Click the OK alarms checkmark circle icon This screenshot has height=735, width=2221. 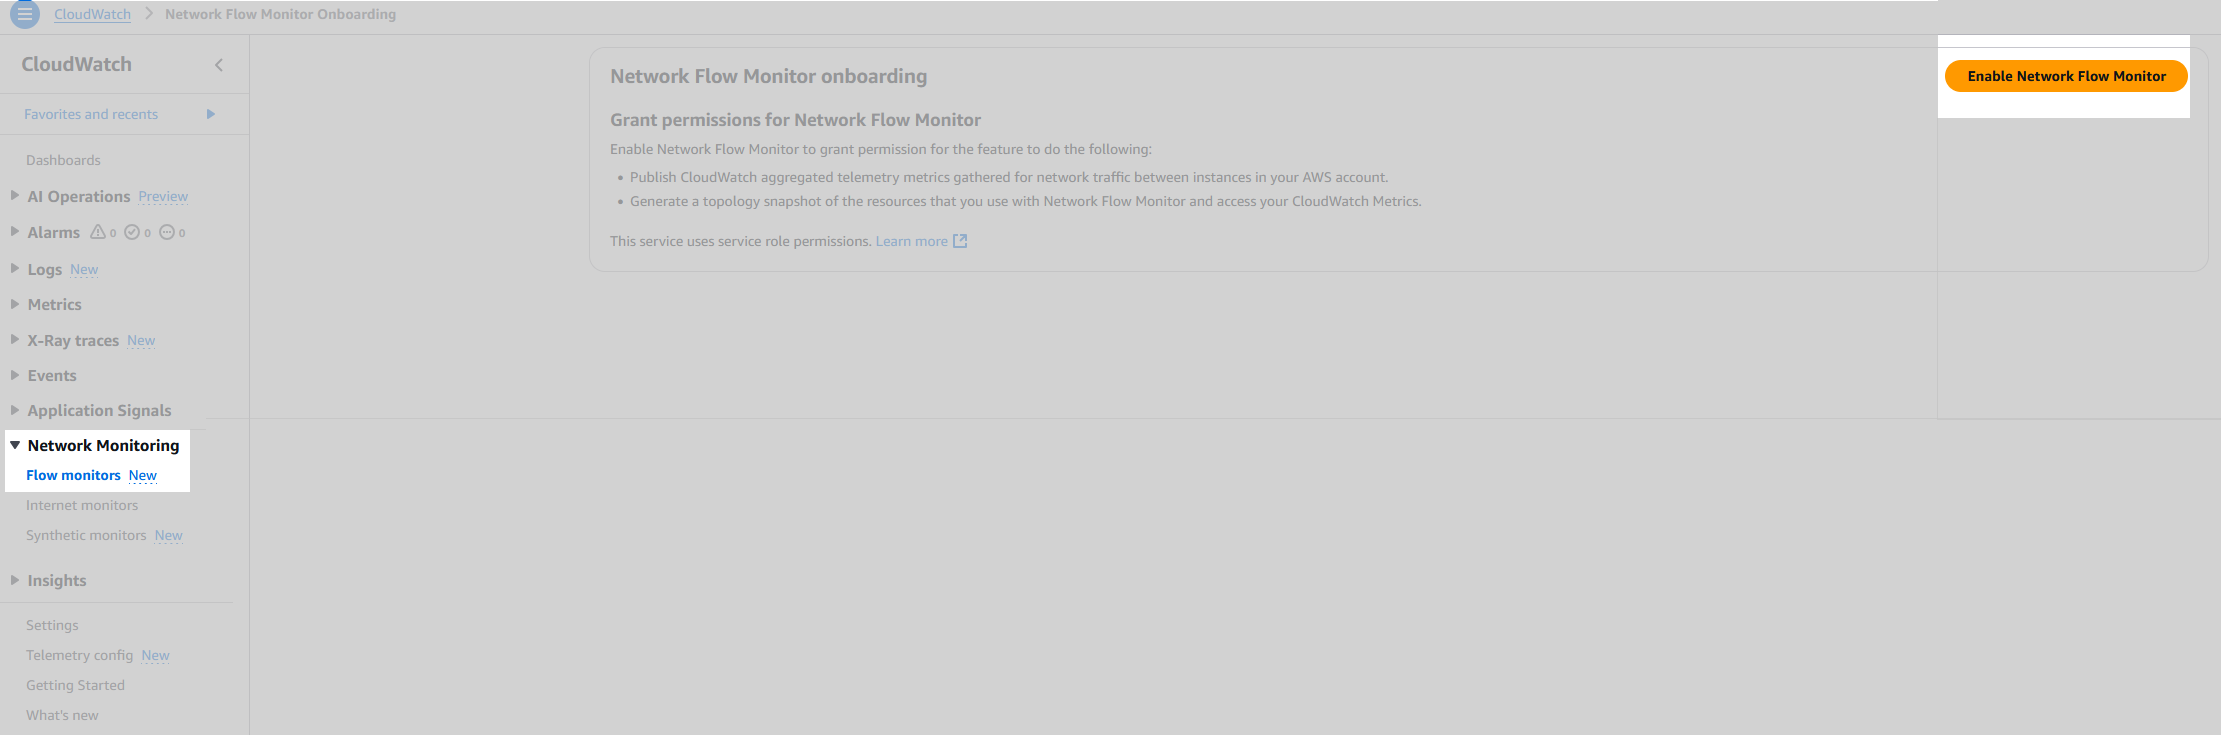(132, 232)
